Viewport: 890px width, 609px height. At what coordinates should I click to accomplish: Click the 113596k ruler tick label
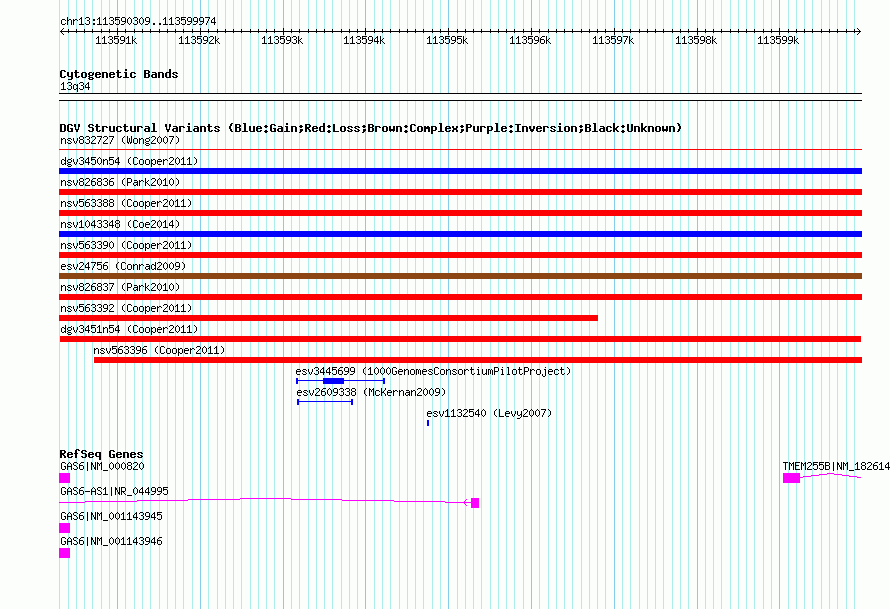(530, 41)
